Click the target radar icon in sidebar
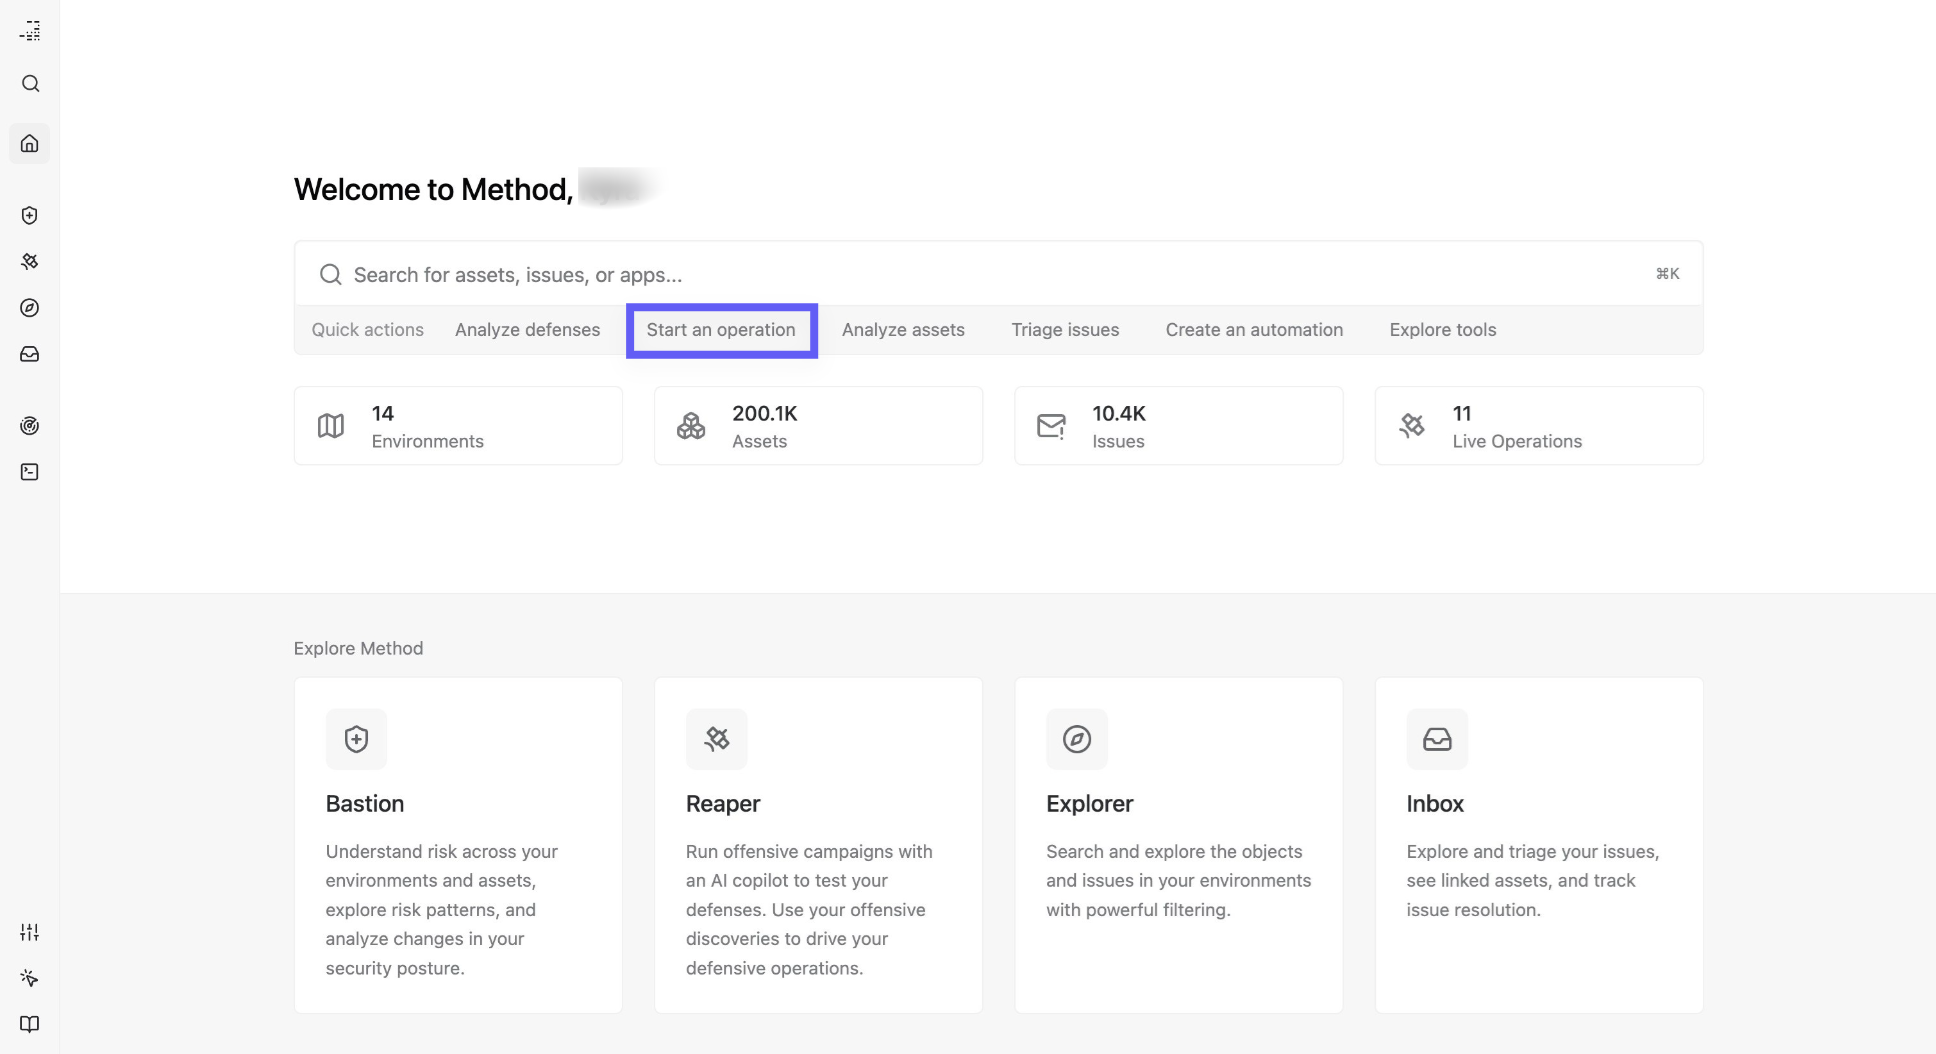 (30, 426)
